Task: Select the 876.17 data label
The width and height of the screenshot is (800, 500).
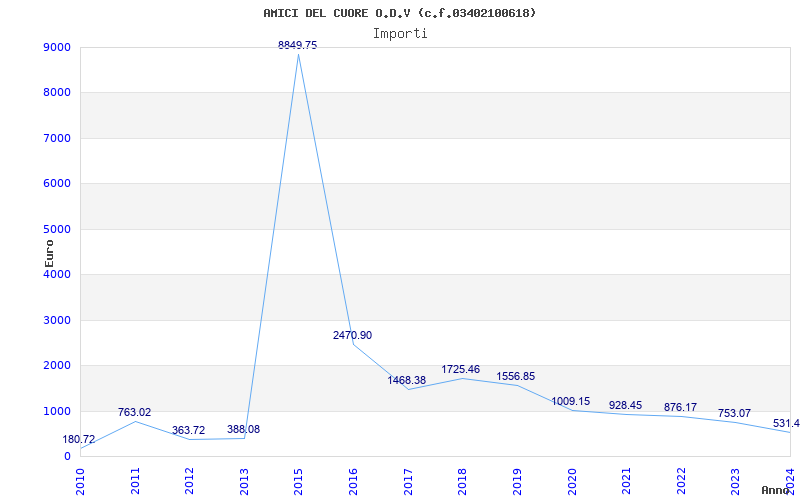Action: (x=680, y=408)
